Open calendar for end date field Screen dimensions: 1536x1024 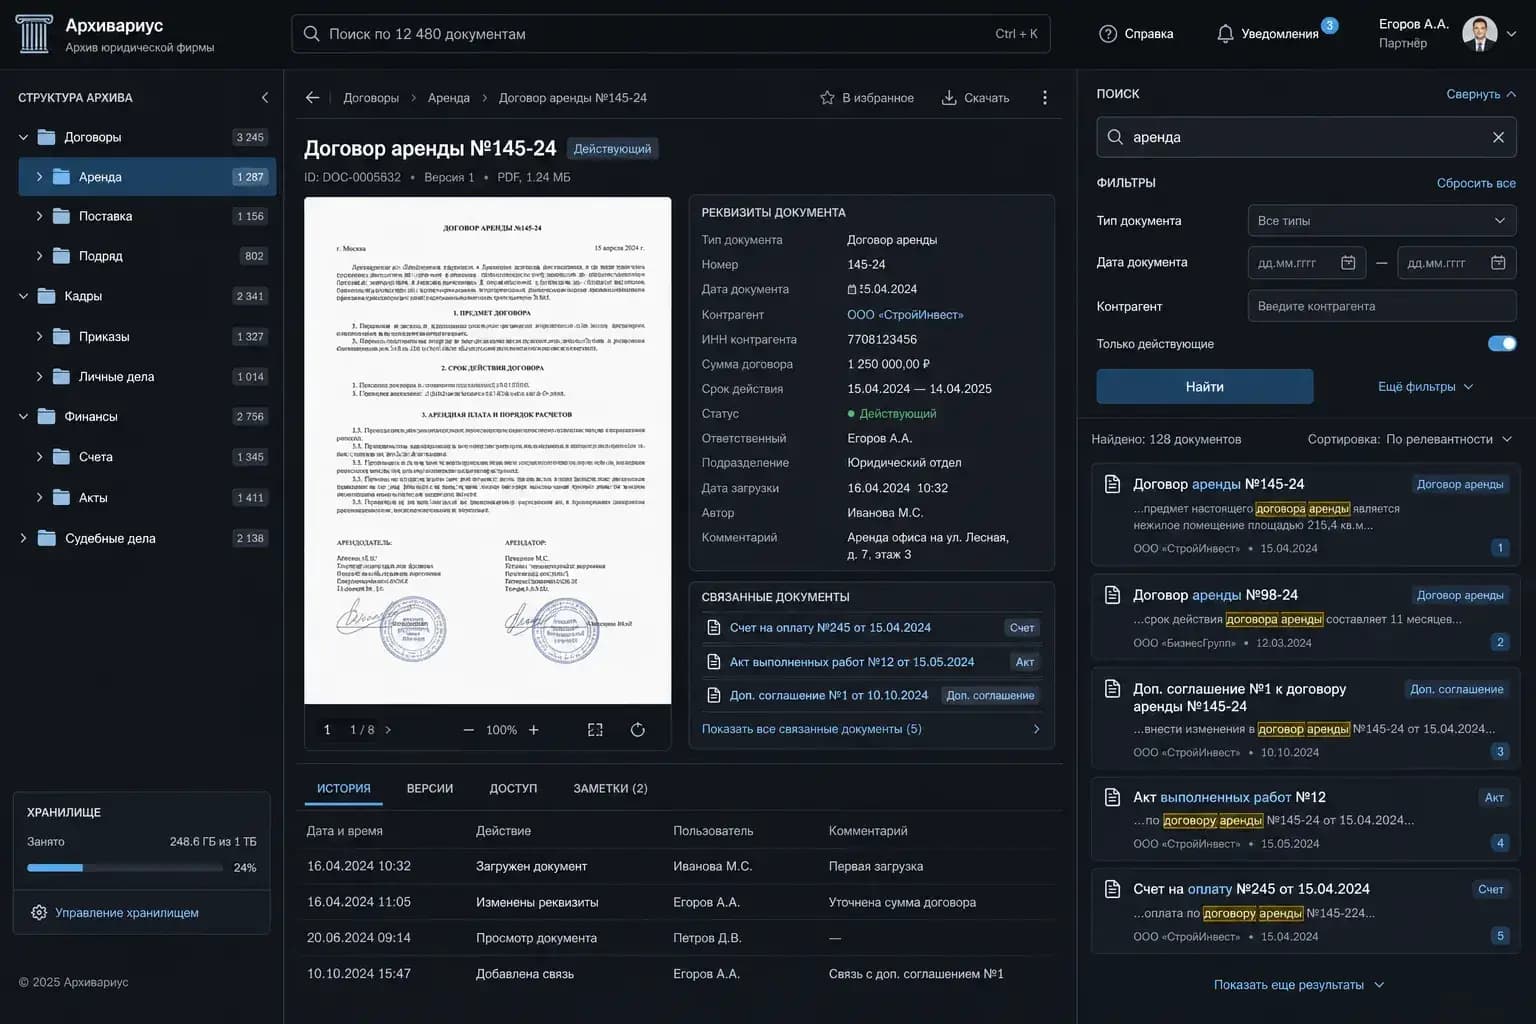[x=1498, y=263]
